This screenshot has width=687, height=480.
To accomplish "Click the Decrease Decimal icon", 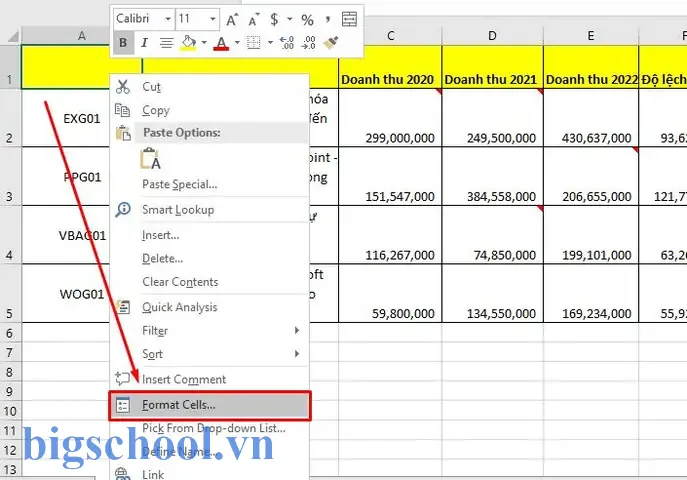I will [x=308, y=42].
